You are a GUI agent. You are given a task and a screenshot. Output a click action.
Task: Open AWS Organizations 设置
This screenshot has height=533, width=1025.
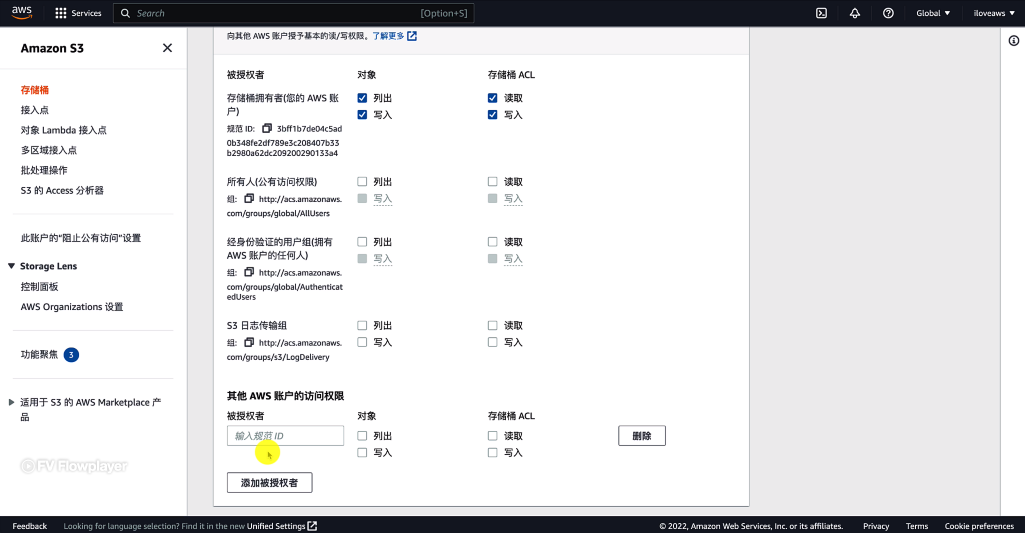[x=72, y=307]
